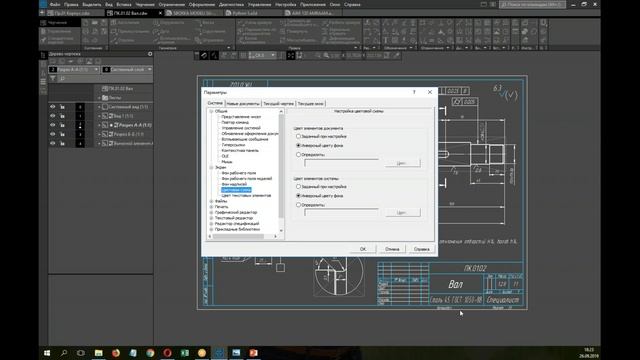
Task: Collapse the Общие node in settings tree
Action: coord(211,111)
